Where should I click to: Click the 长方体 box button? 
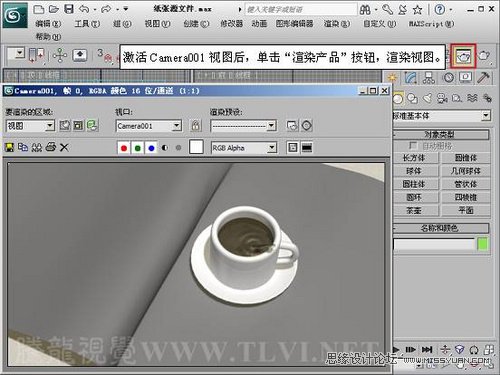(x=415, y=158)
